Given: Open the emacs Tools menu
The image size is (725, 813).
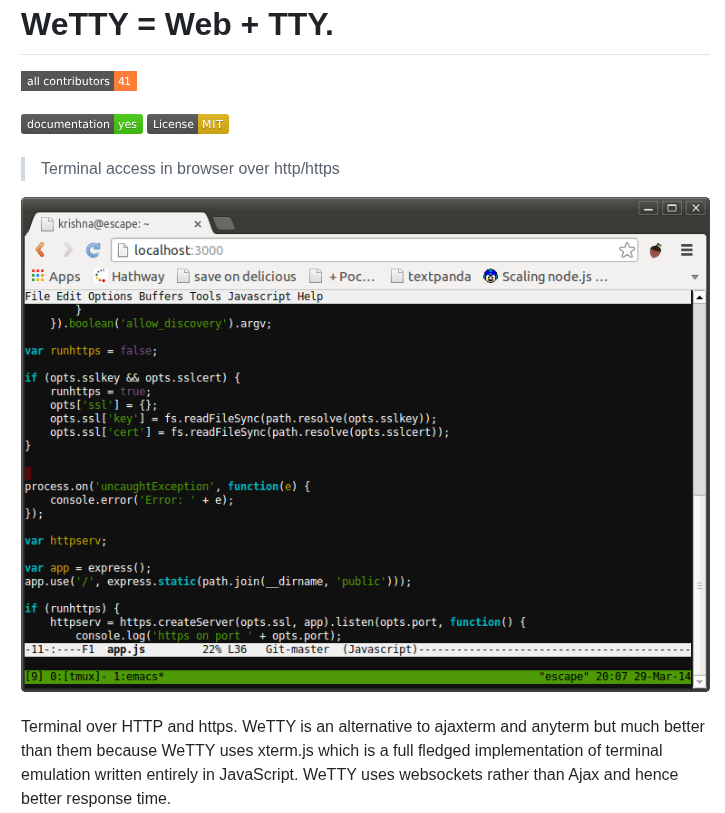Looking at the screenshot, I should [x=205, y=296].
